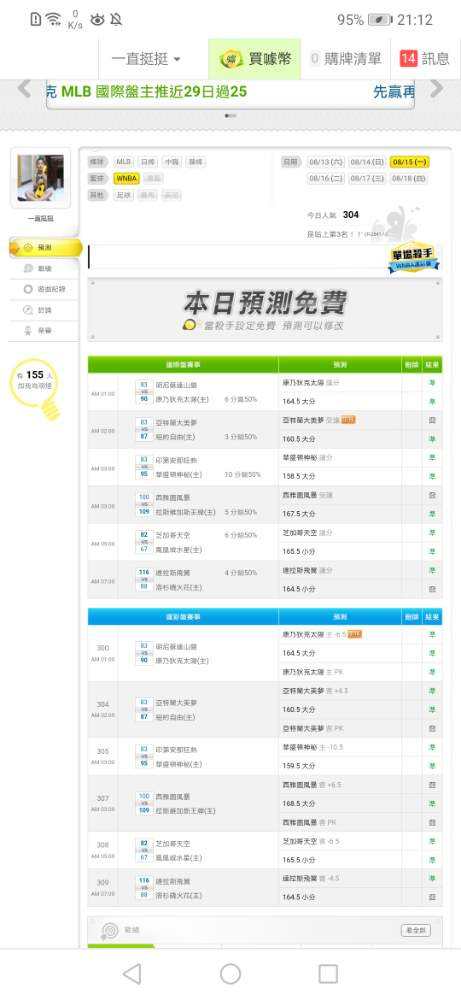Select the 足球 soccer filter
The image size is (461, 1000).
click(124, 195)
